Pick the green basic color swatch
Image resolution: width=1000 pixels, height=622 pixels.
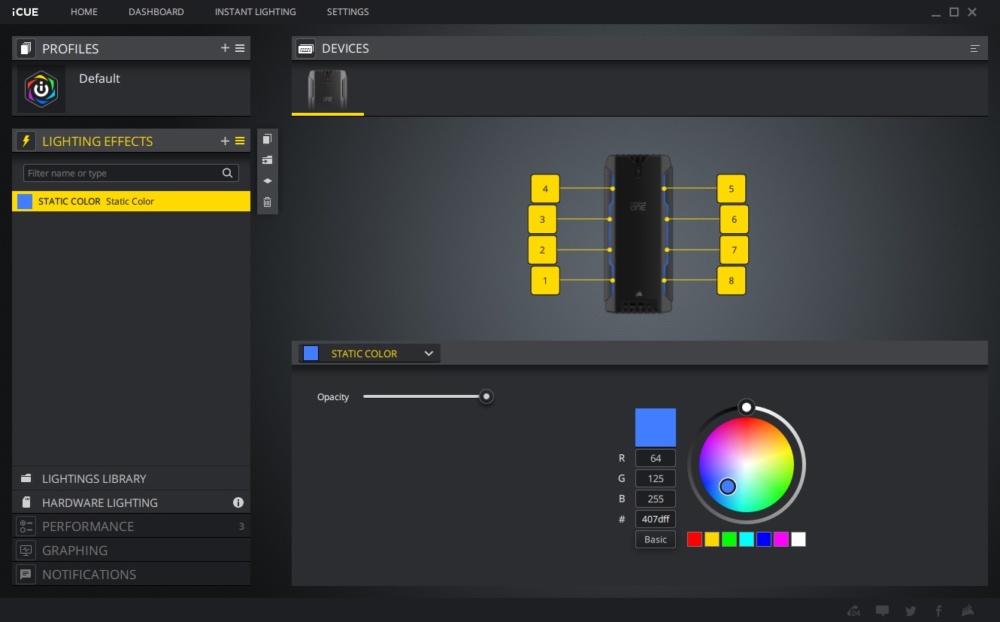tap(729, 540)
